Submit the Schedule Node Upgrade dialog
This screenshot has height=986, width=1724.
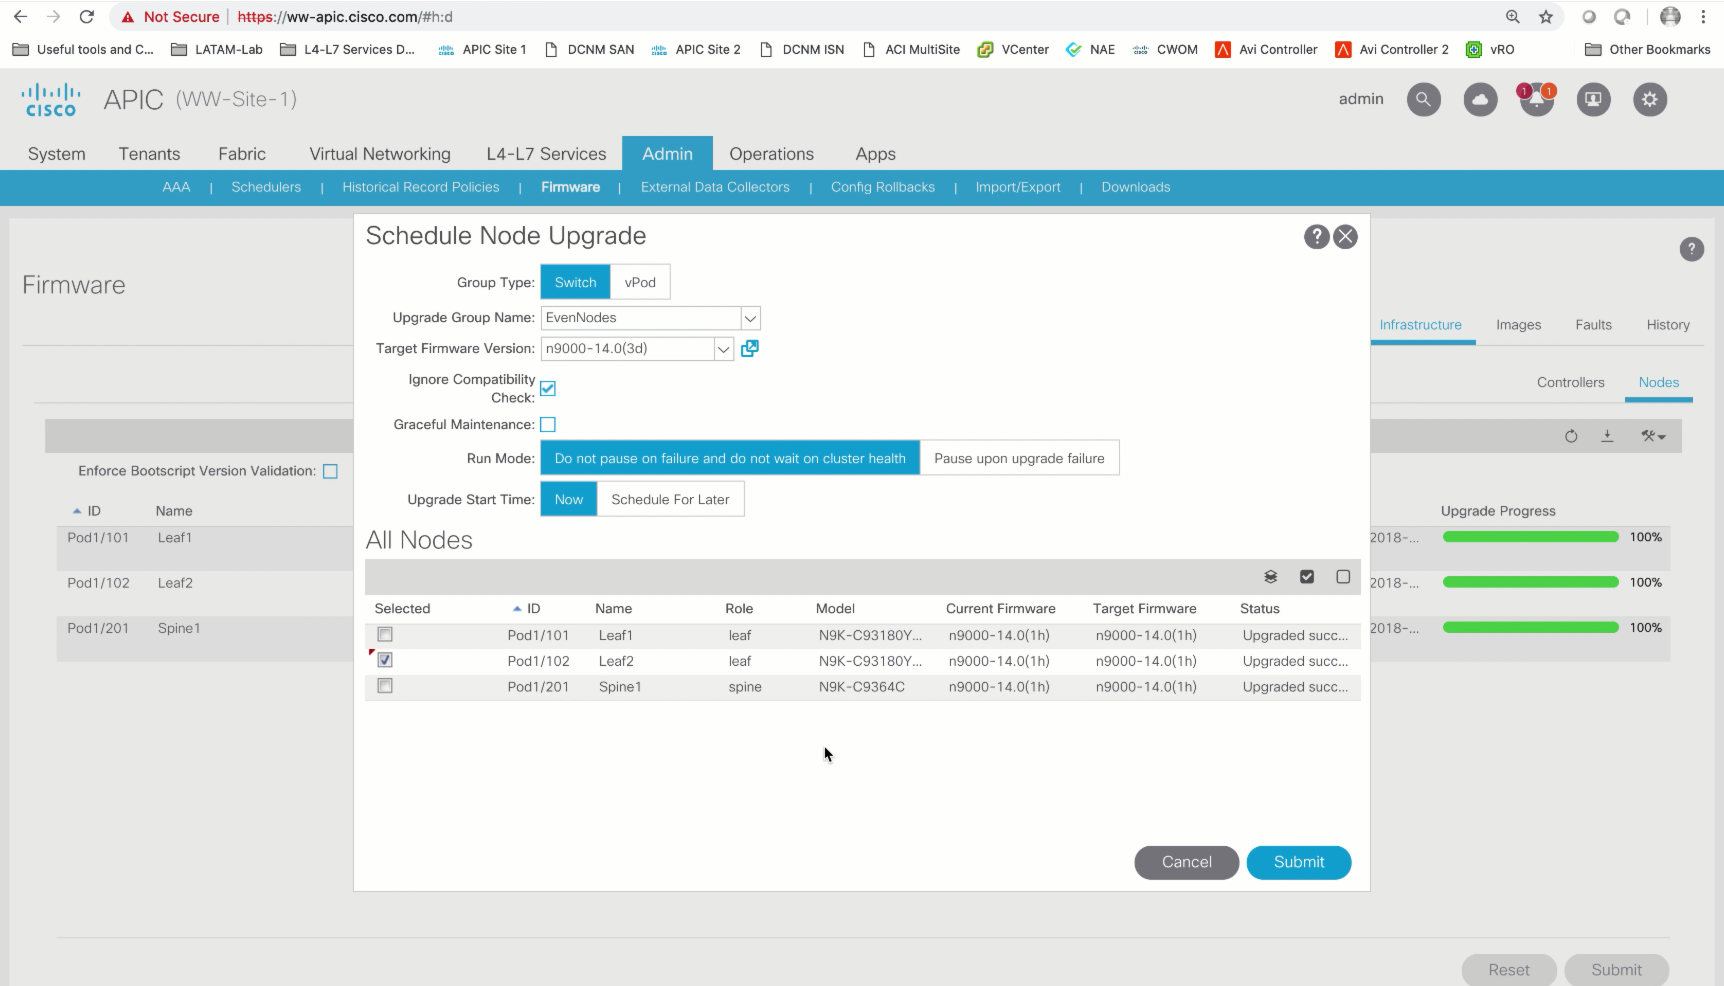pos(1298,862)
